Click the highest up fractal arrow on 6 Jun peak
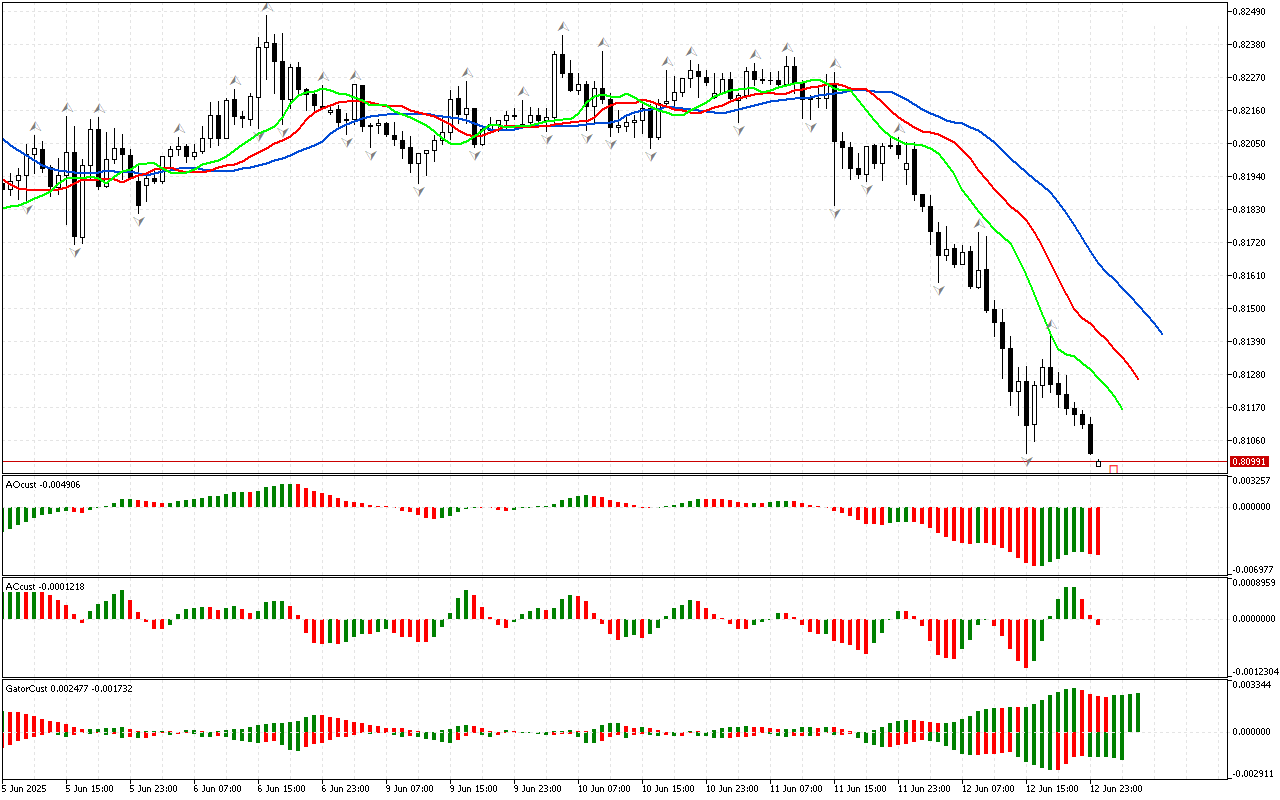Image resolution: width=1280 pixels, height=800 pixels. 266,8
